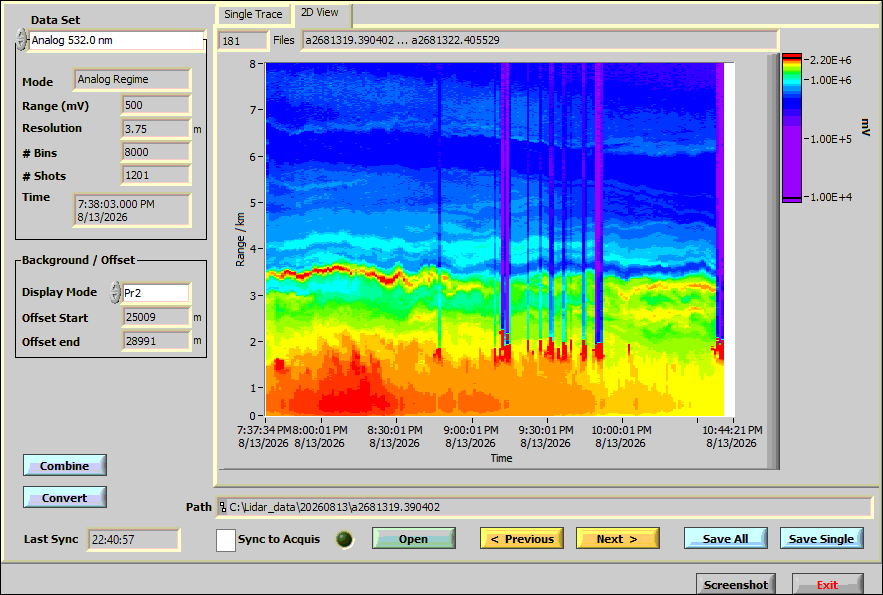883x595 pixels.
Task: Click the Open button
Action: click(413, 539)
